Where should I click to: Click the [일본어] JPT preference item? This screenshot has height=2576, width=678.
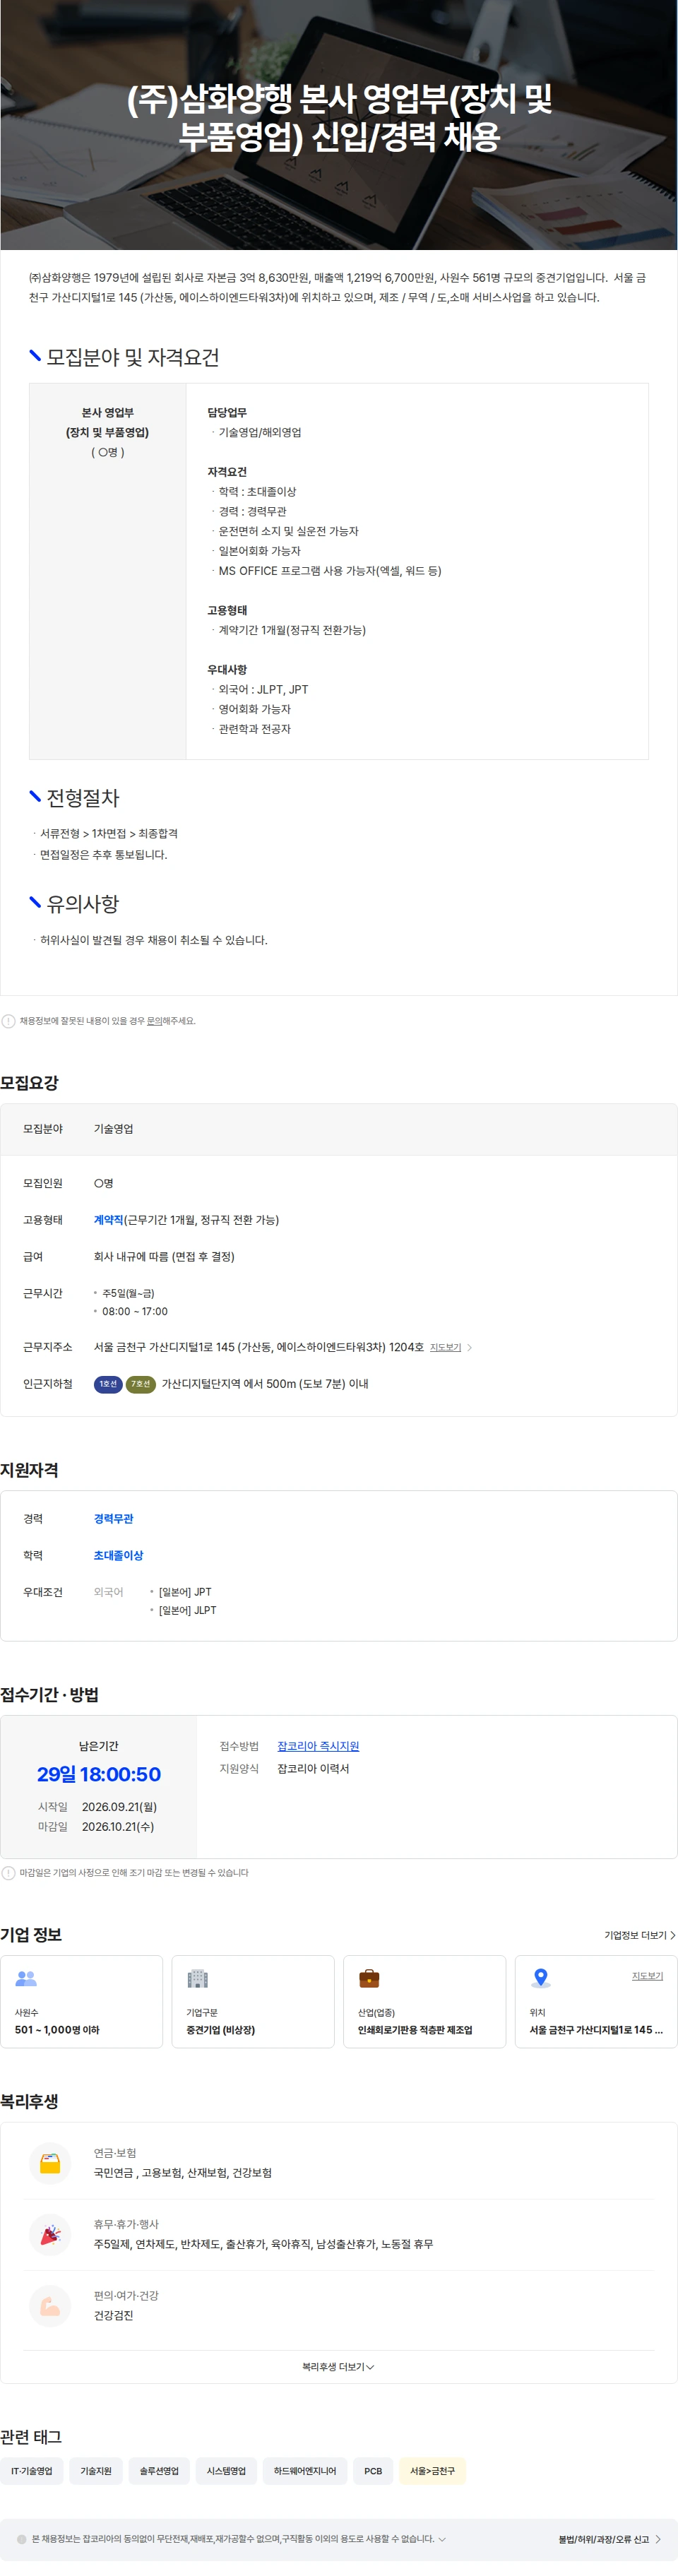pos(185,1592)
